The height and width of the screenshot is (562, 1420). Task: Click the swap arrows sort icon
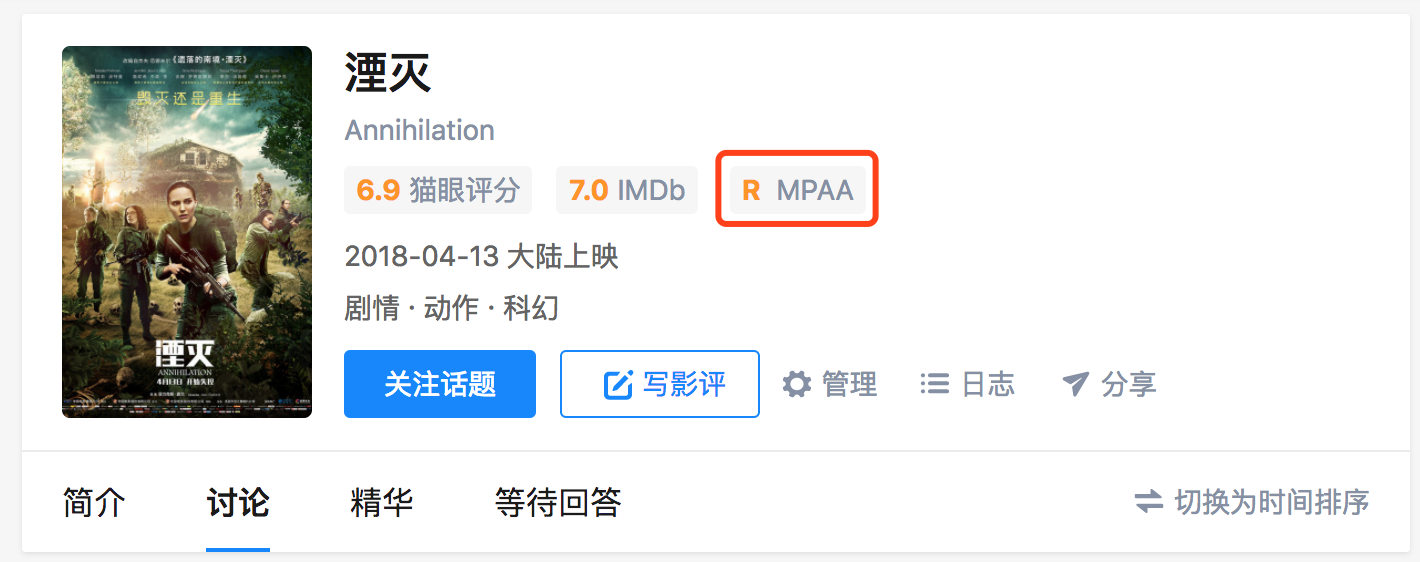pyautogui.click(x=1149, y=502)
